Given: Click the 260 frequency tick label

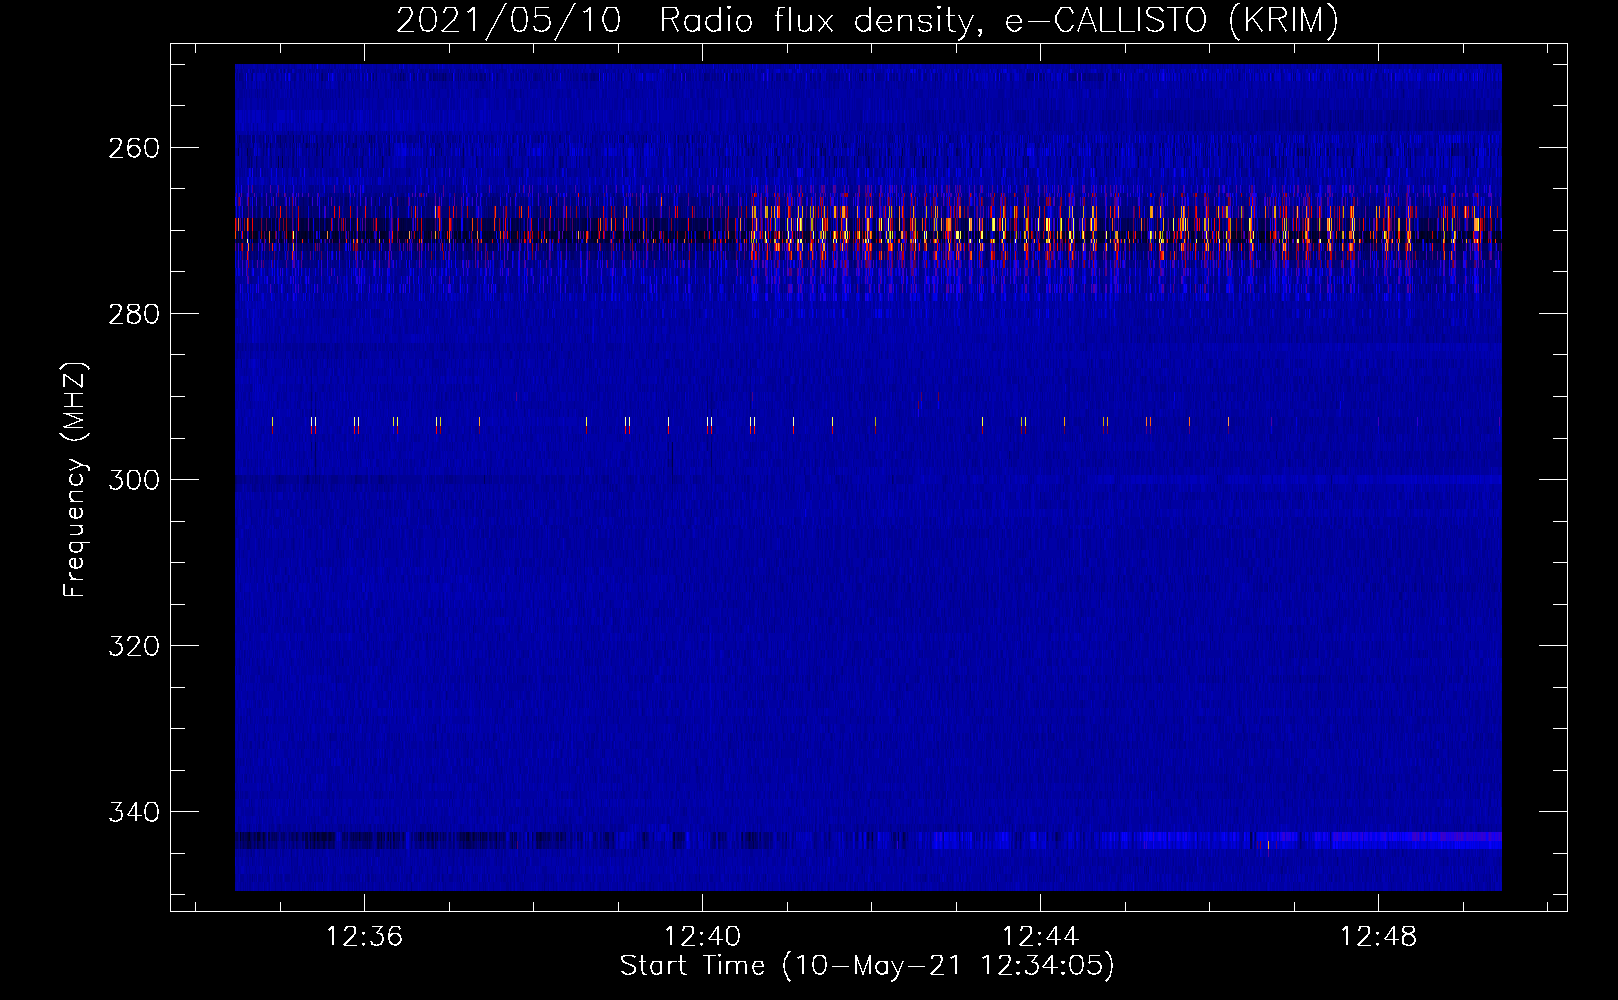Looking at the screenshot, I should coord(134,148).
